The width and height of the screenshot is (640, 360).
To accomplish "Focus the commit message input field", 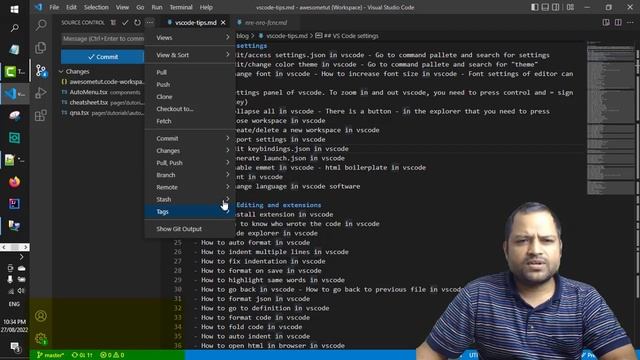I will coord(102,39).
